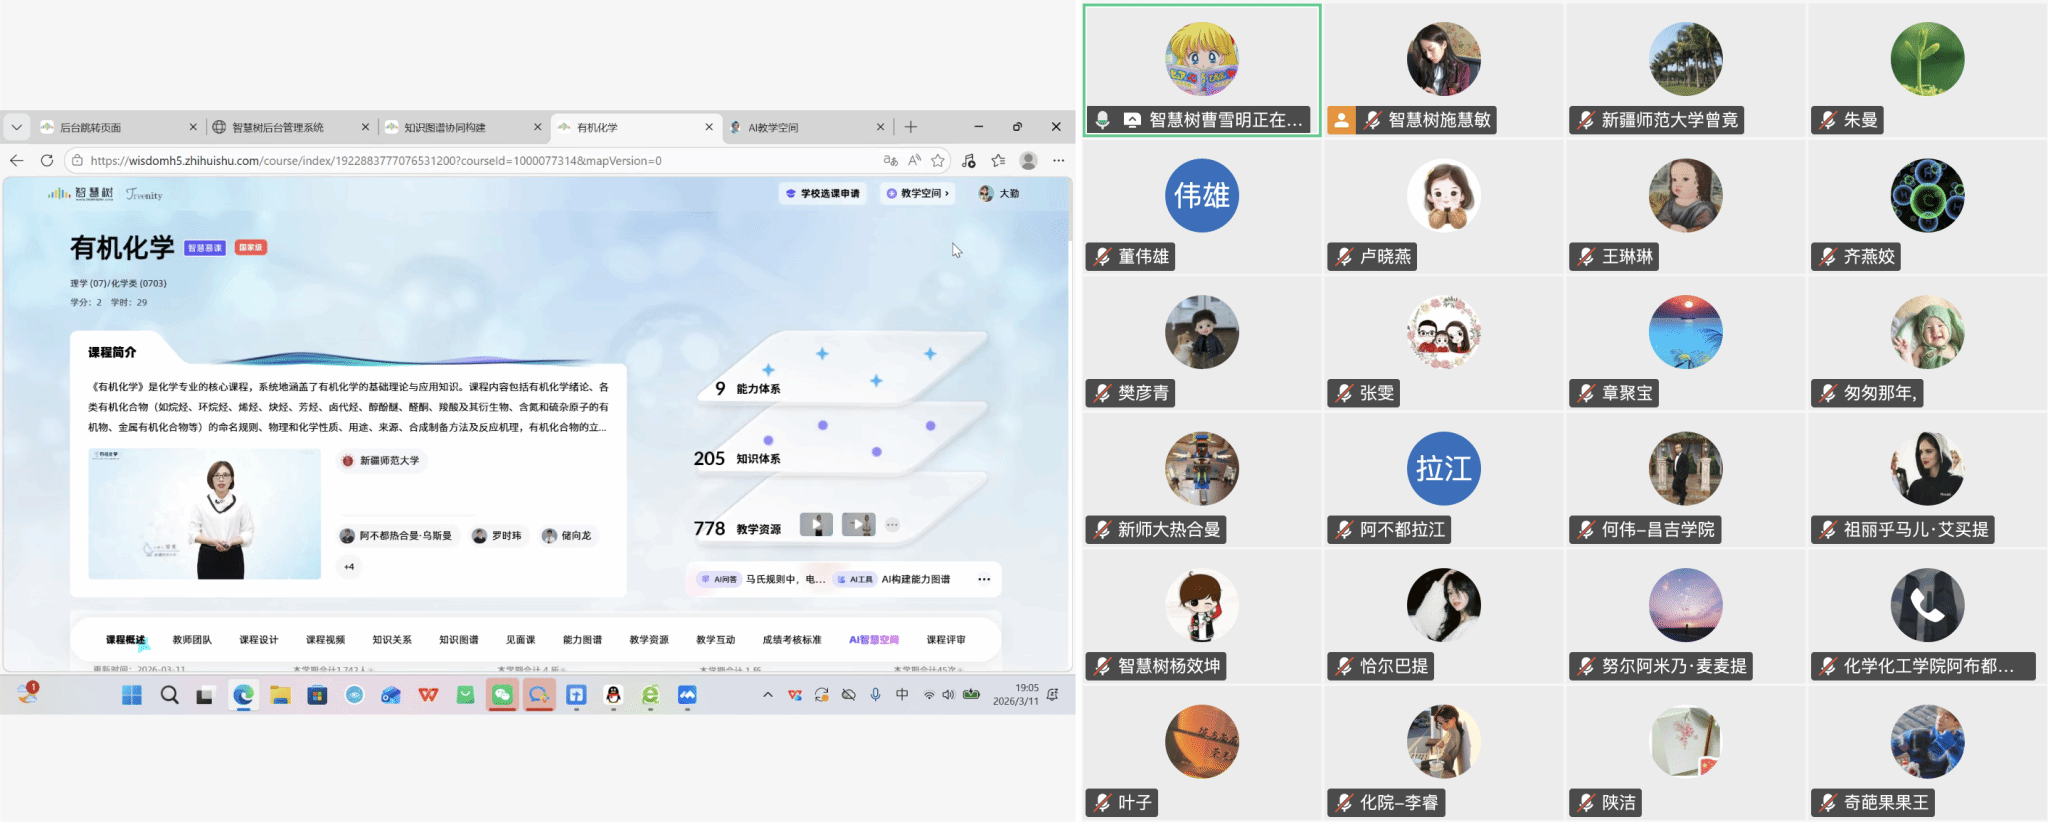Open the read aloud icon in address bar
The width and height of the screenshot is (2048, 822).
point(914,160)
